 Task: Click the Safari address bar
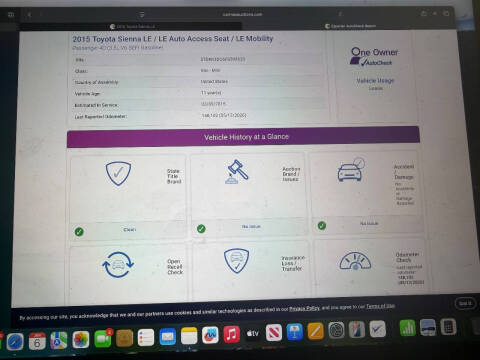[242, 14]
